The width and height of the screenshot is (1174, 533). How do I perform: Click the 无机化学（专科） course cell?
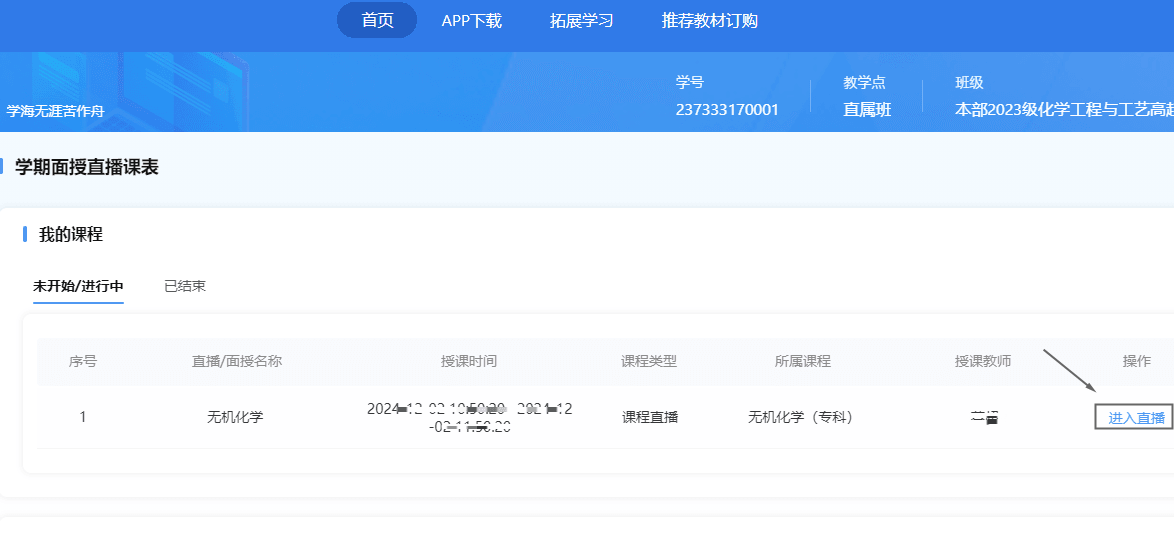point(802,417)
